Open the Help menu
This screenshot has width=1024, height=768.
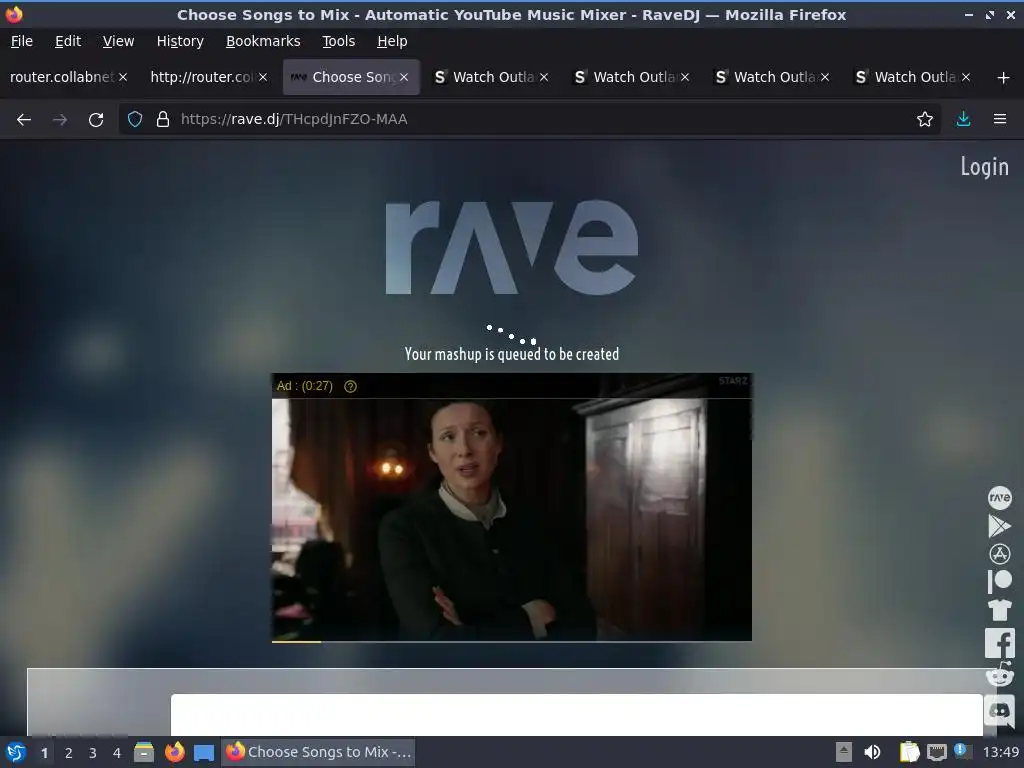point(392,41)
